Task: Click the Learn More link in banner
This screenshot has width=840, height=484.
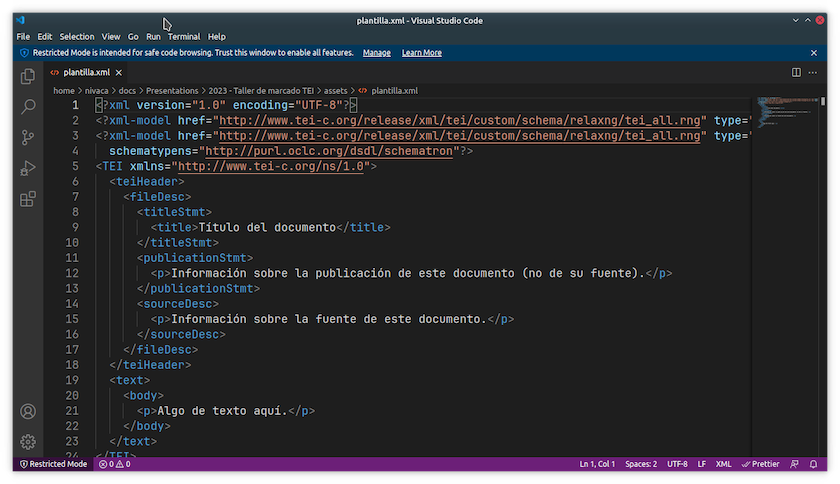Action: click(421, 53)
